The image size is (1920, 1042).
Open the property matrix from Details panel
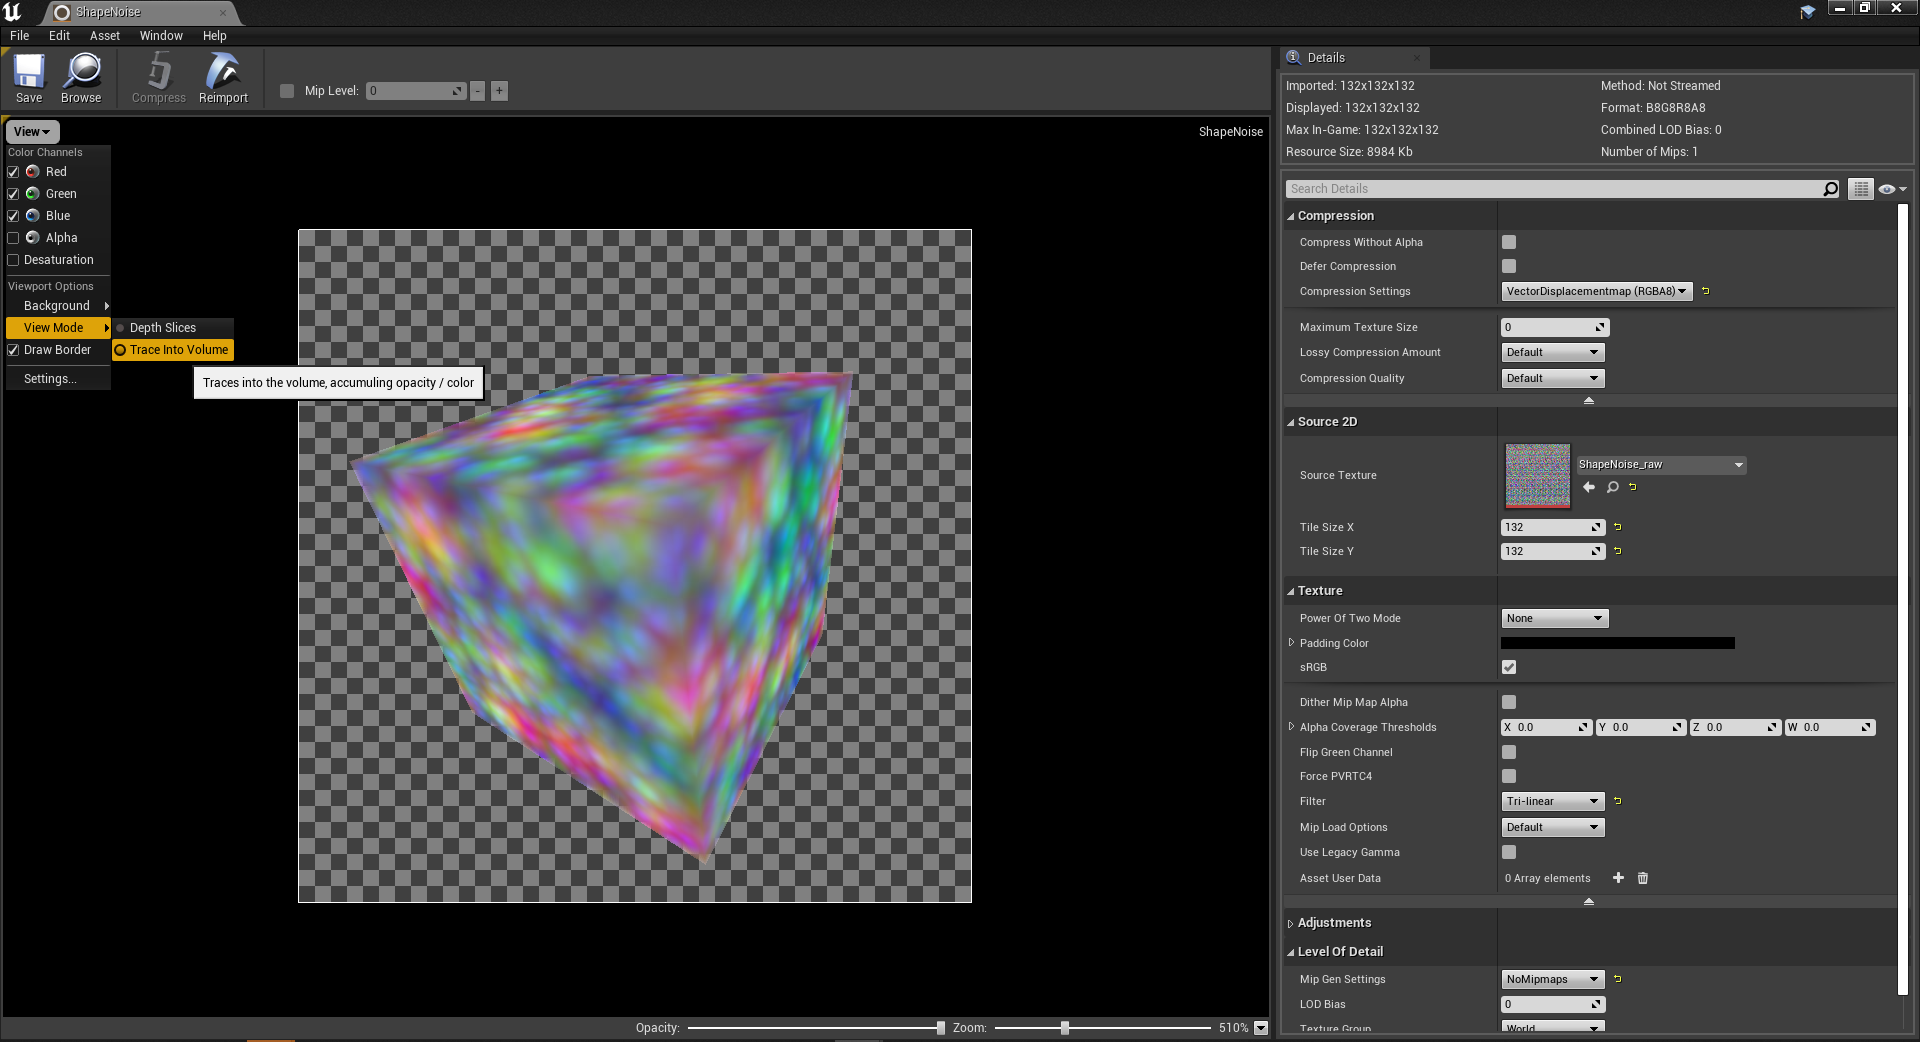point(1860,189)
